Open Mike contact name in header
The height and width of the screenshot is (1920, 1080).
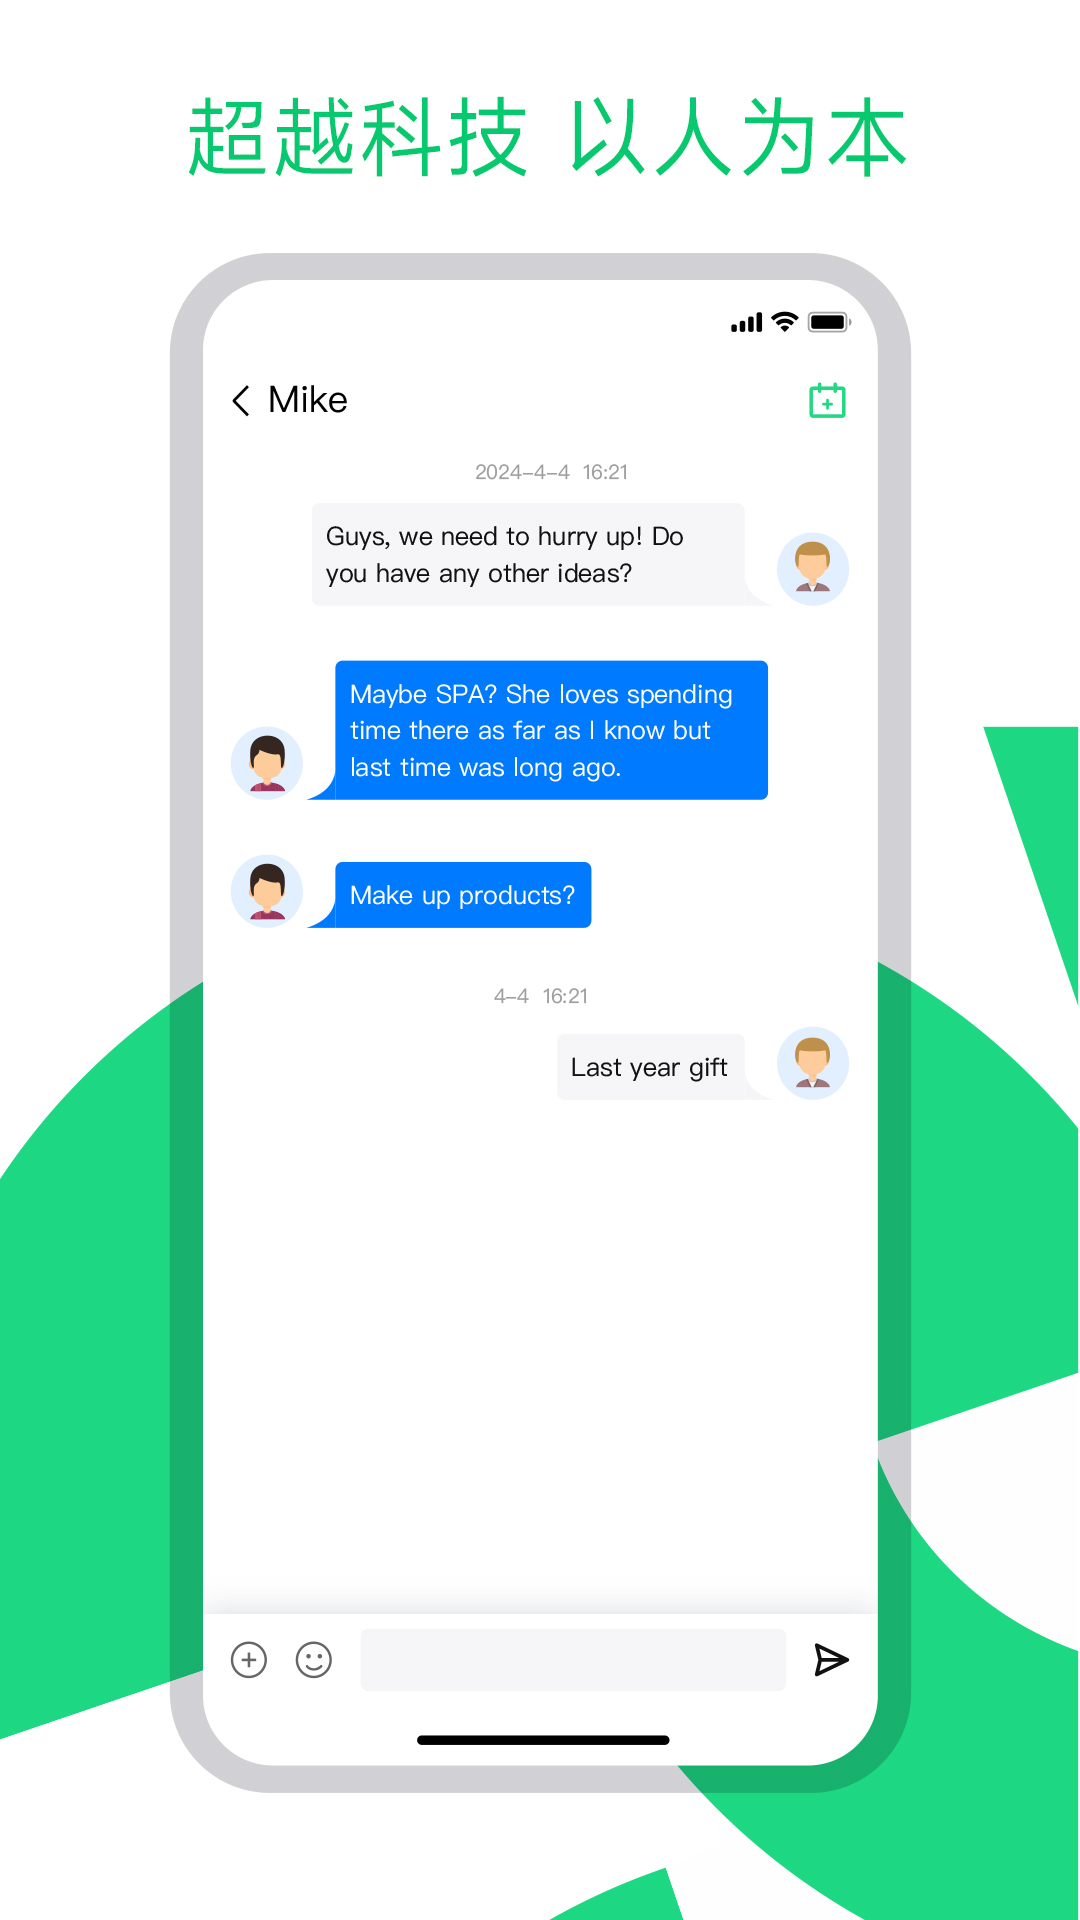pos(308,400)
